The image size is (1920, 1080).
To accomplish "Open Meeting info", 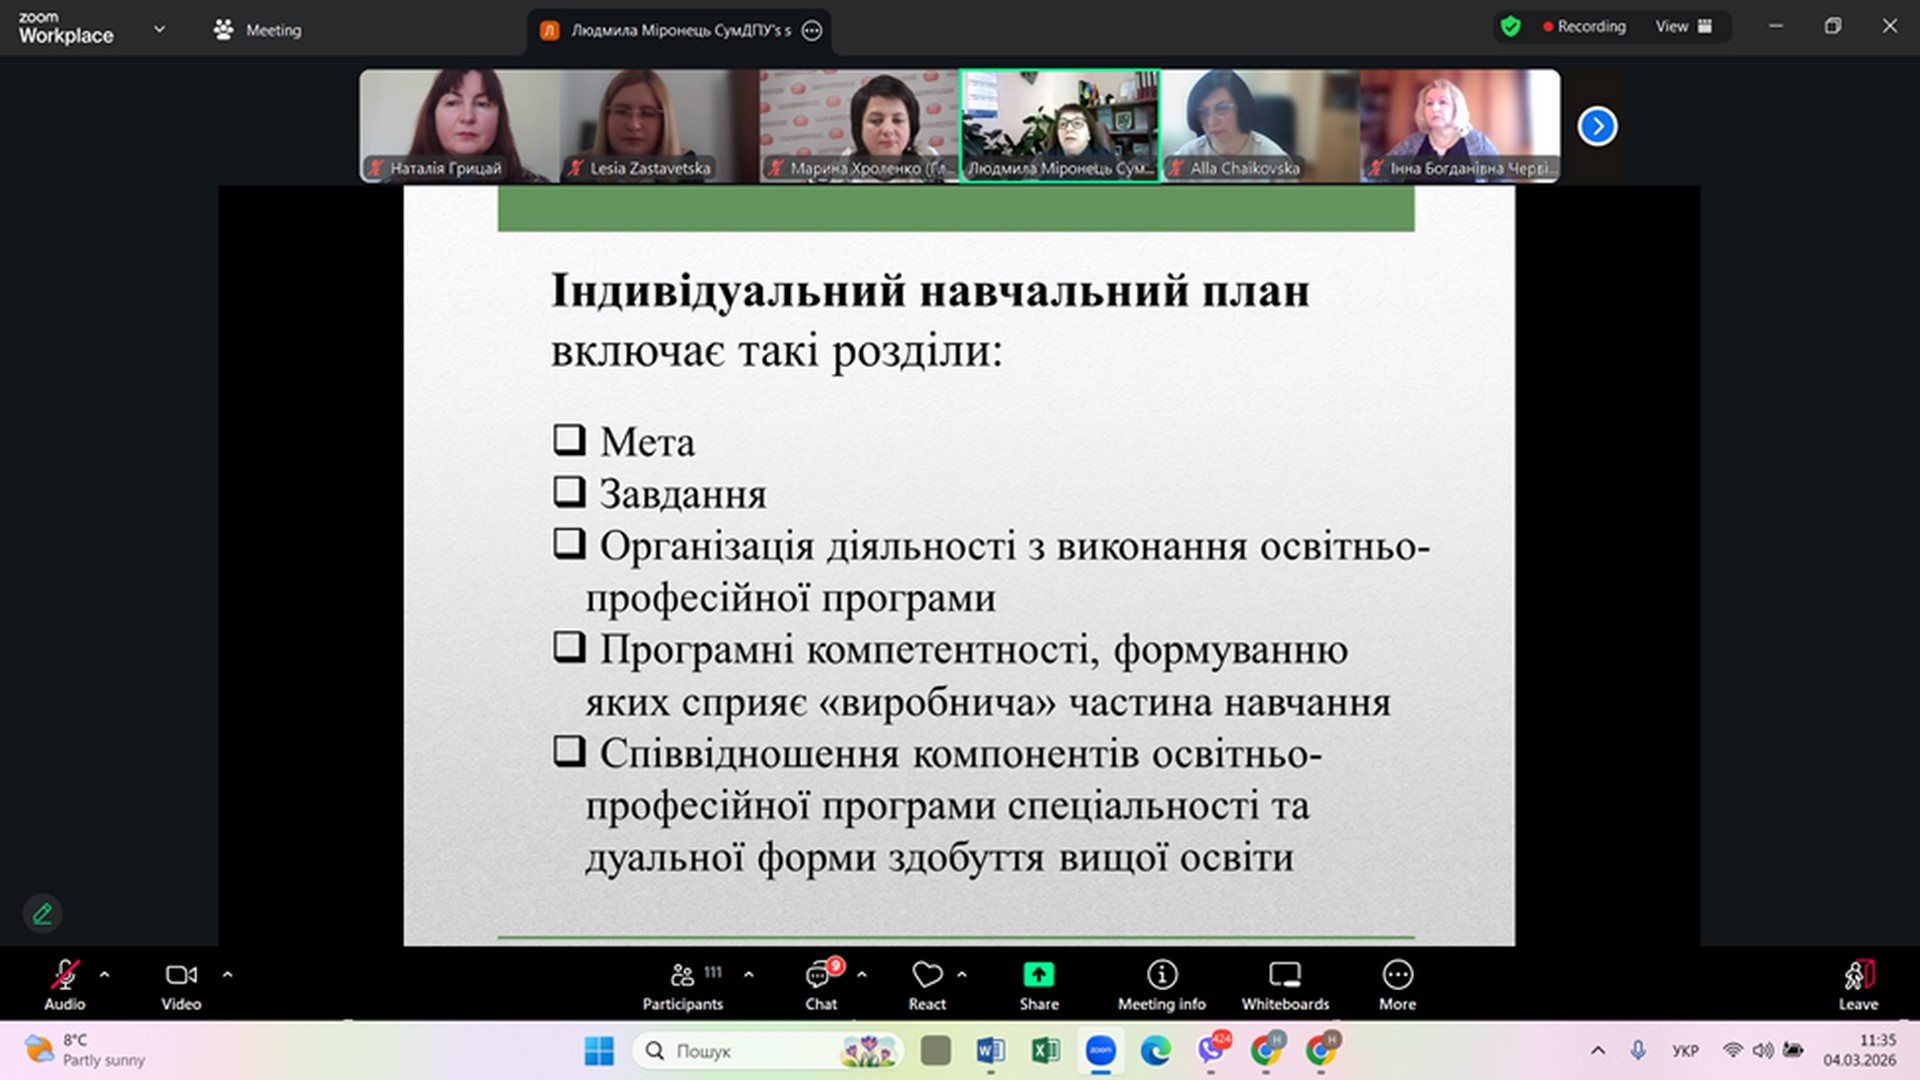I will point(1161,984).
